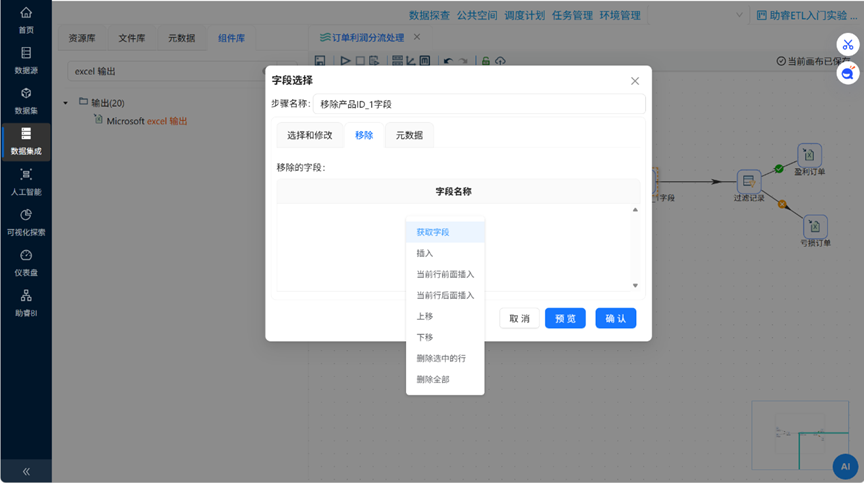Click the green lock toolbar icon
864x483 pixels.
pos(485,61)
